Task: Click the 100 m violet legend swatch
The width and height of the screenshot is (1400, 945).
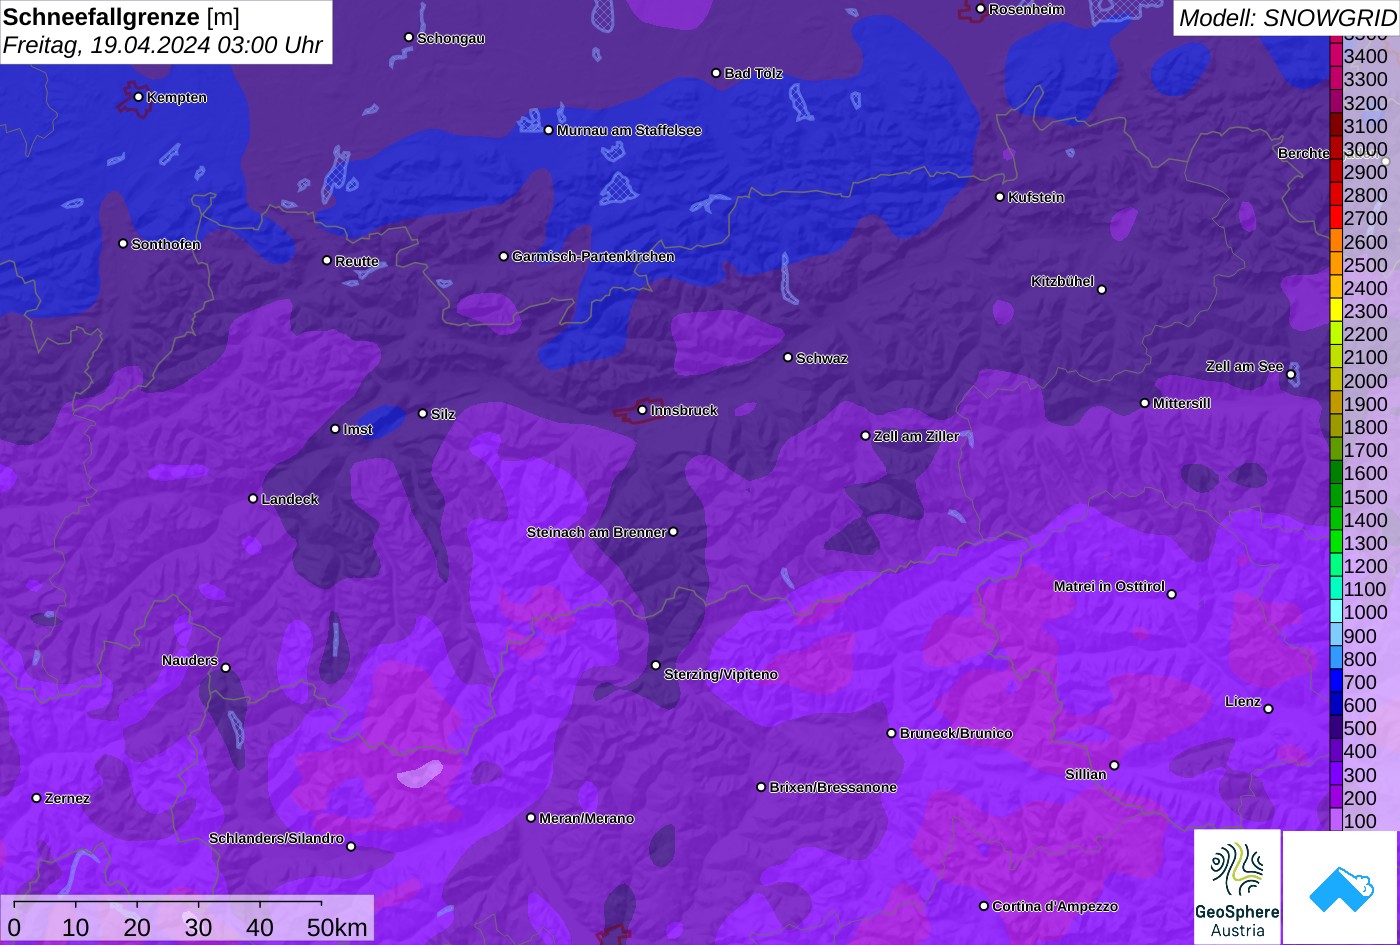Action: [x=1335, y=821]
